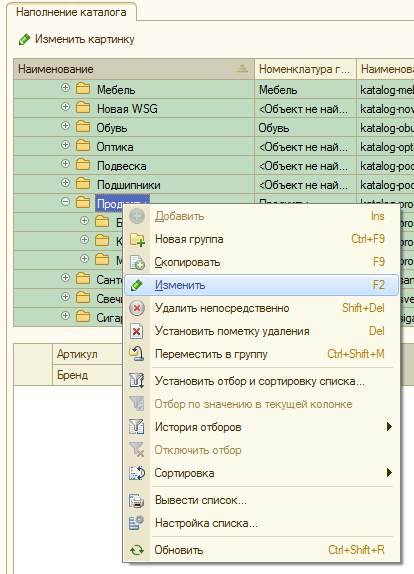
Task: Collapse the selected Продукты folder
Action: point(65,202)
